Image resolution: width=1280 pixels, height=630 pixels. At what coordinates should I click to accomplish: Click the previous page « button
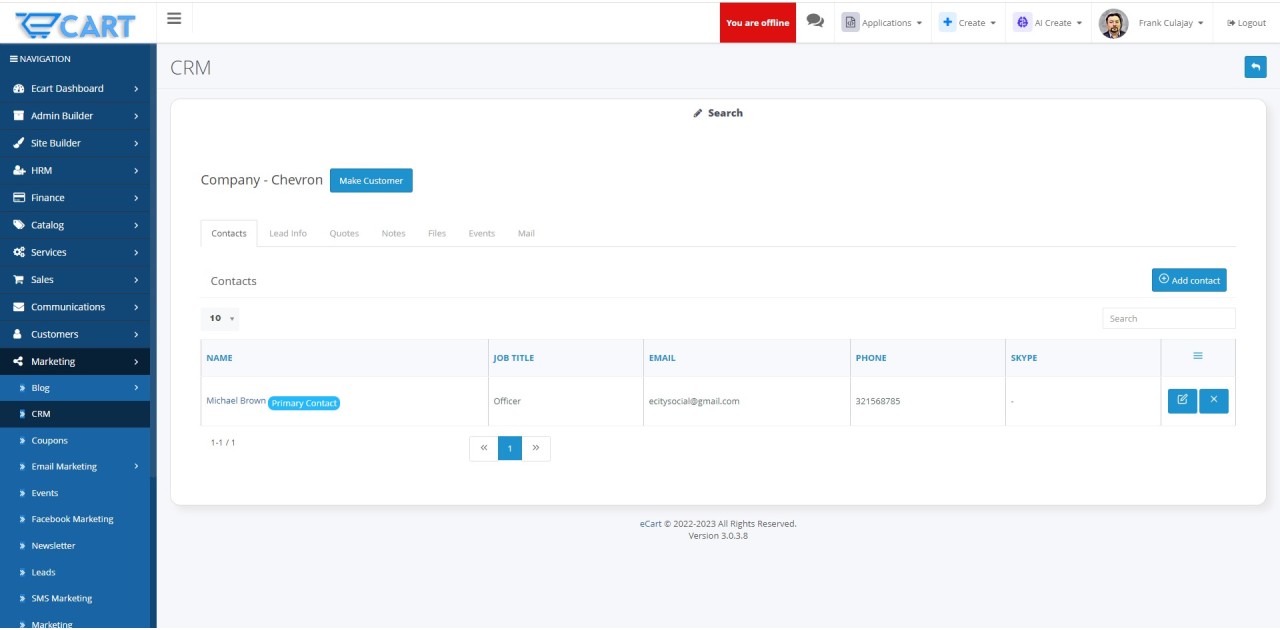(x=484, y=448)
